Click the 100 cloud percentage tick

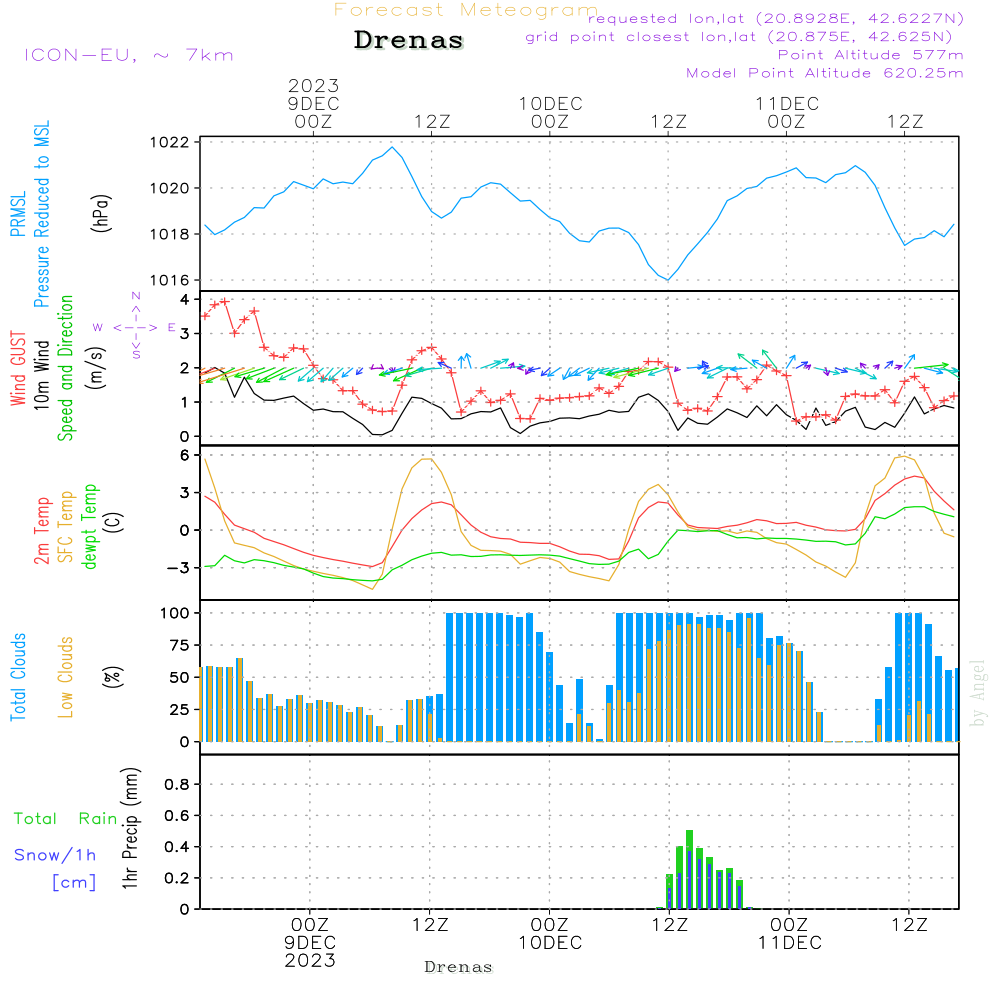(175, 613)
